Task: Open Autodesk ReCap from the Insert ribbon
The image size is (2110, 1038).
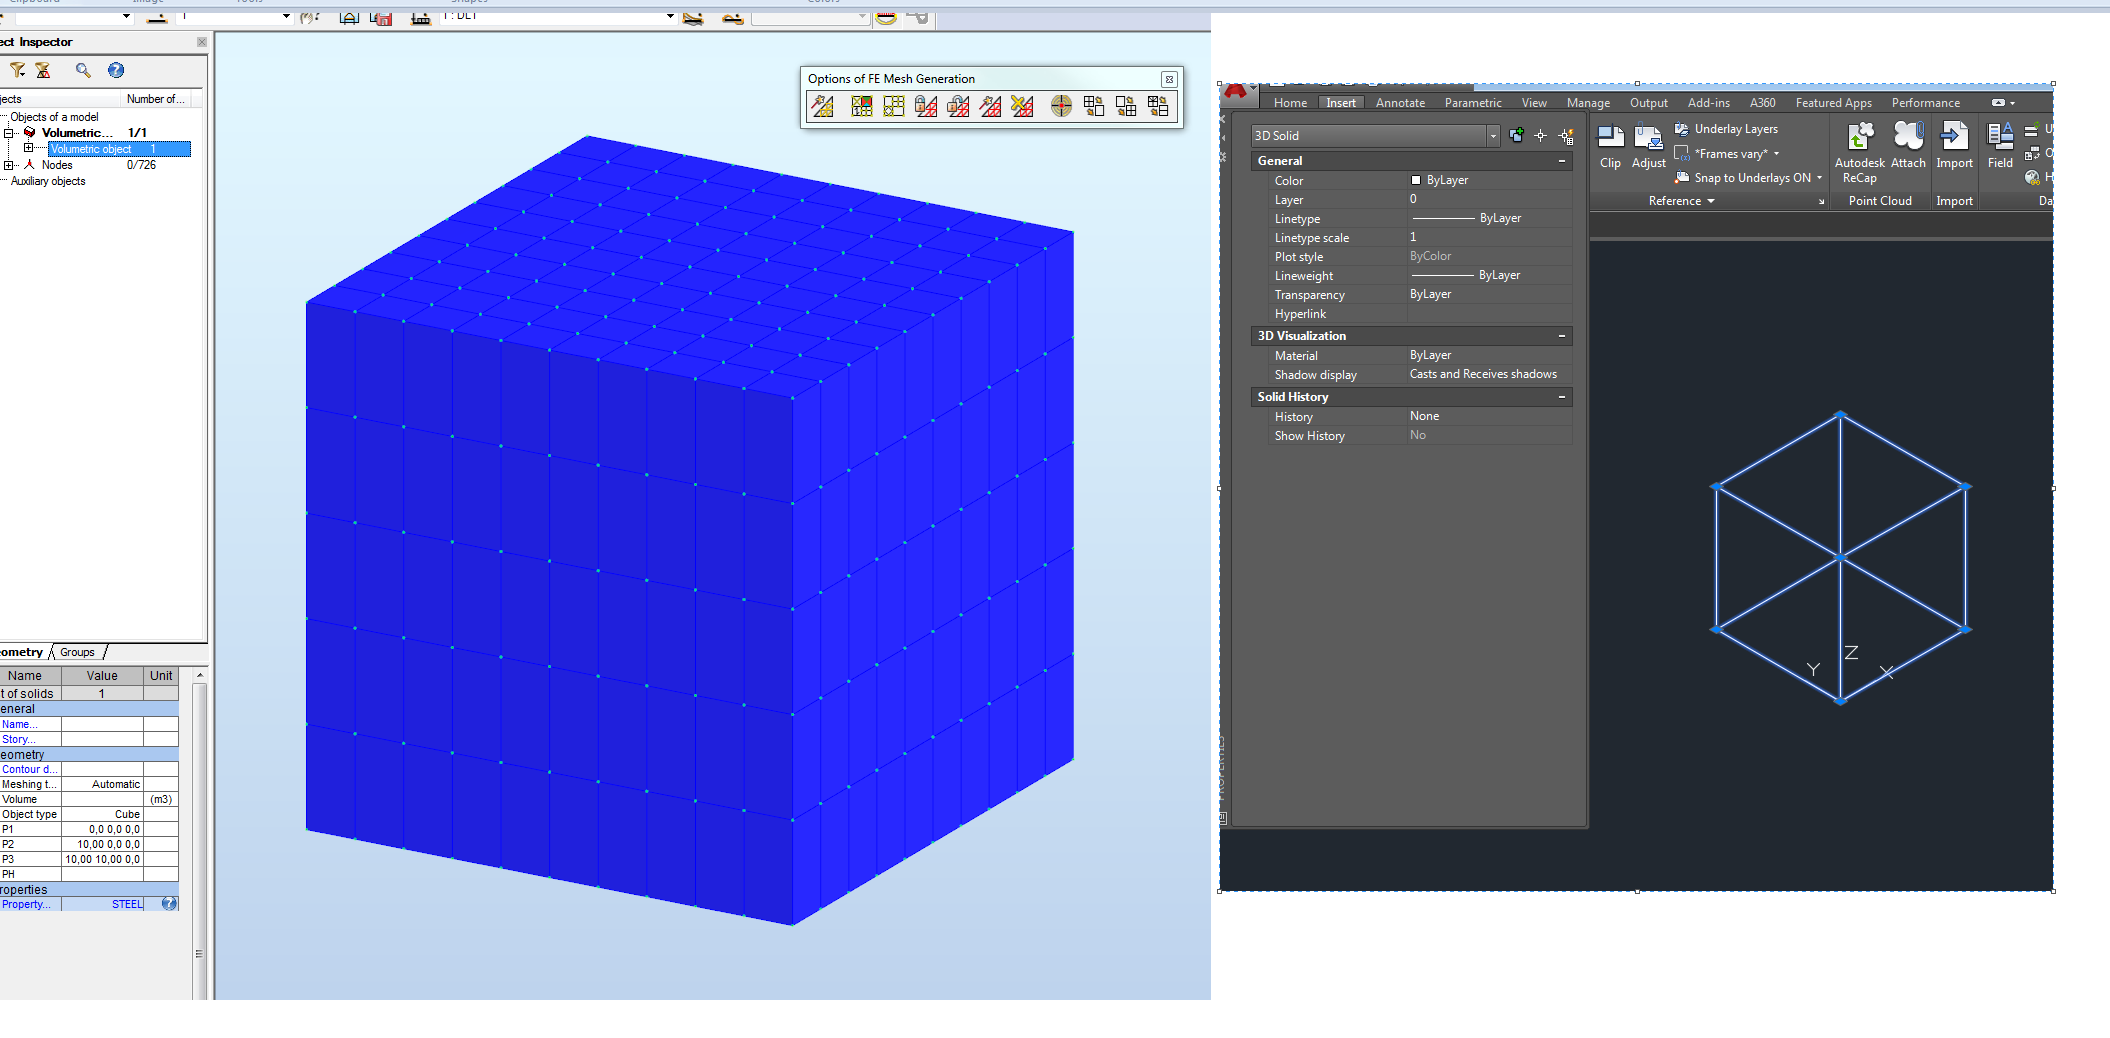Action: (x=1860, y=145)
